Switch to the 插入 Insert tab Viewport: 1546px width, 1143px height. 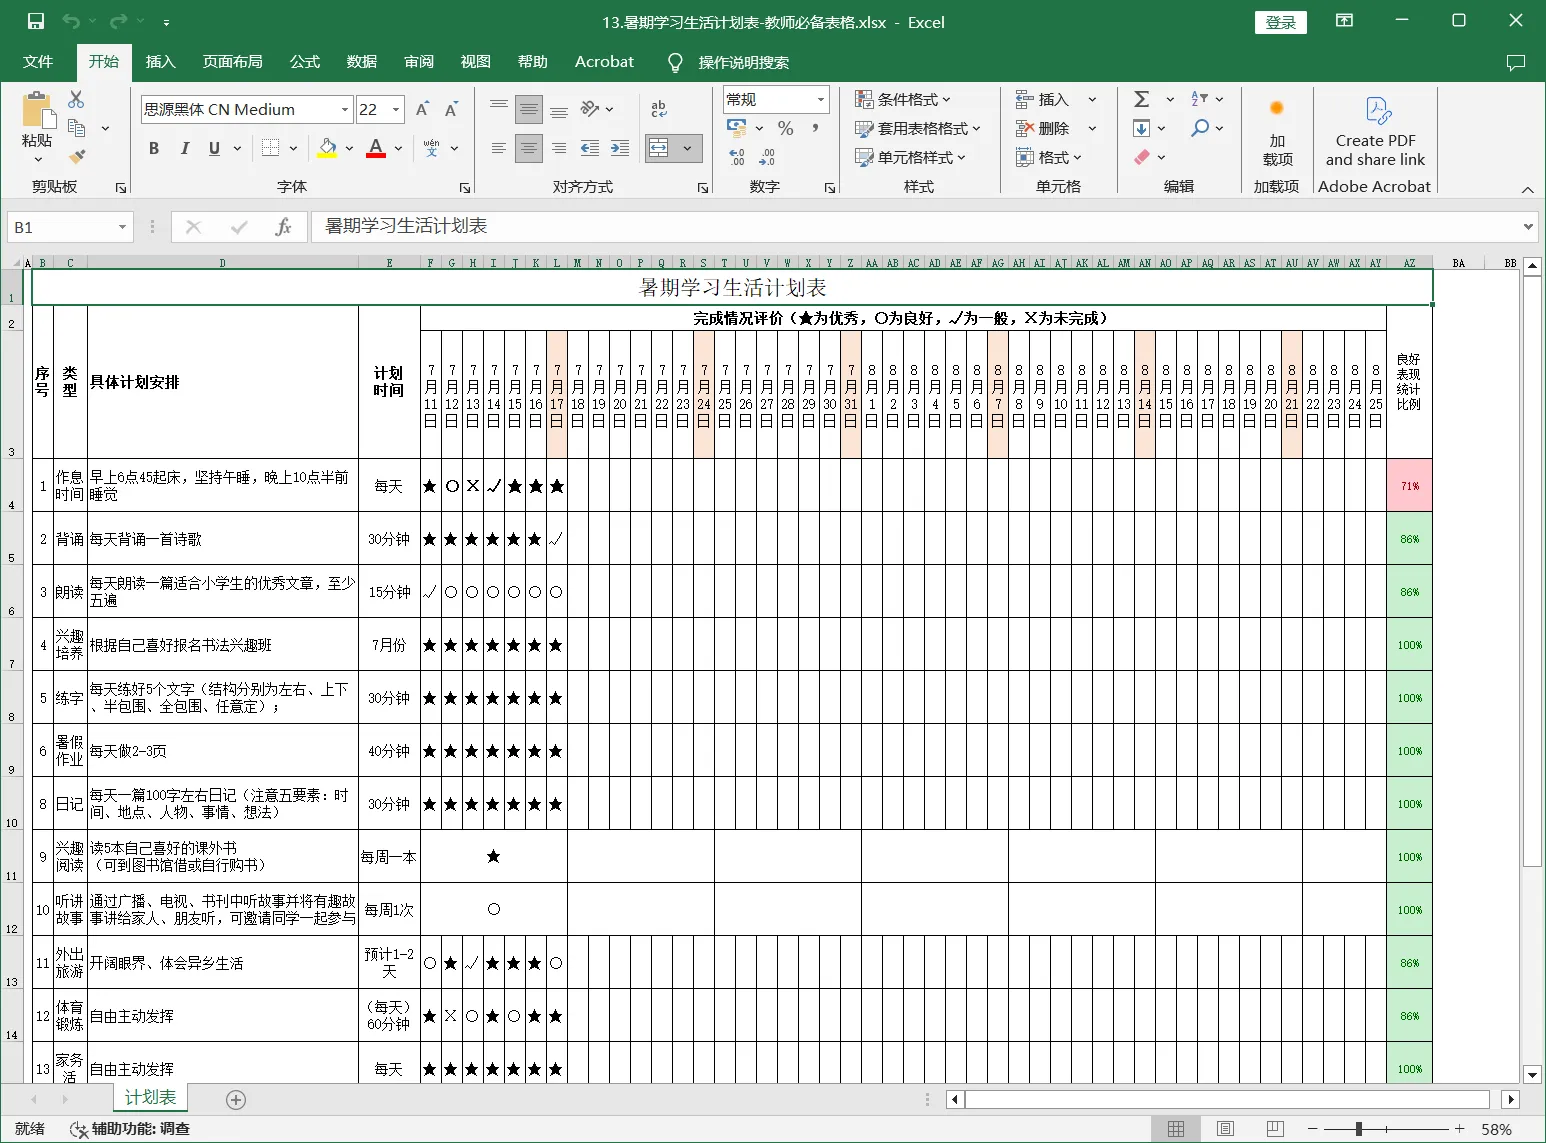coord(160,62)
